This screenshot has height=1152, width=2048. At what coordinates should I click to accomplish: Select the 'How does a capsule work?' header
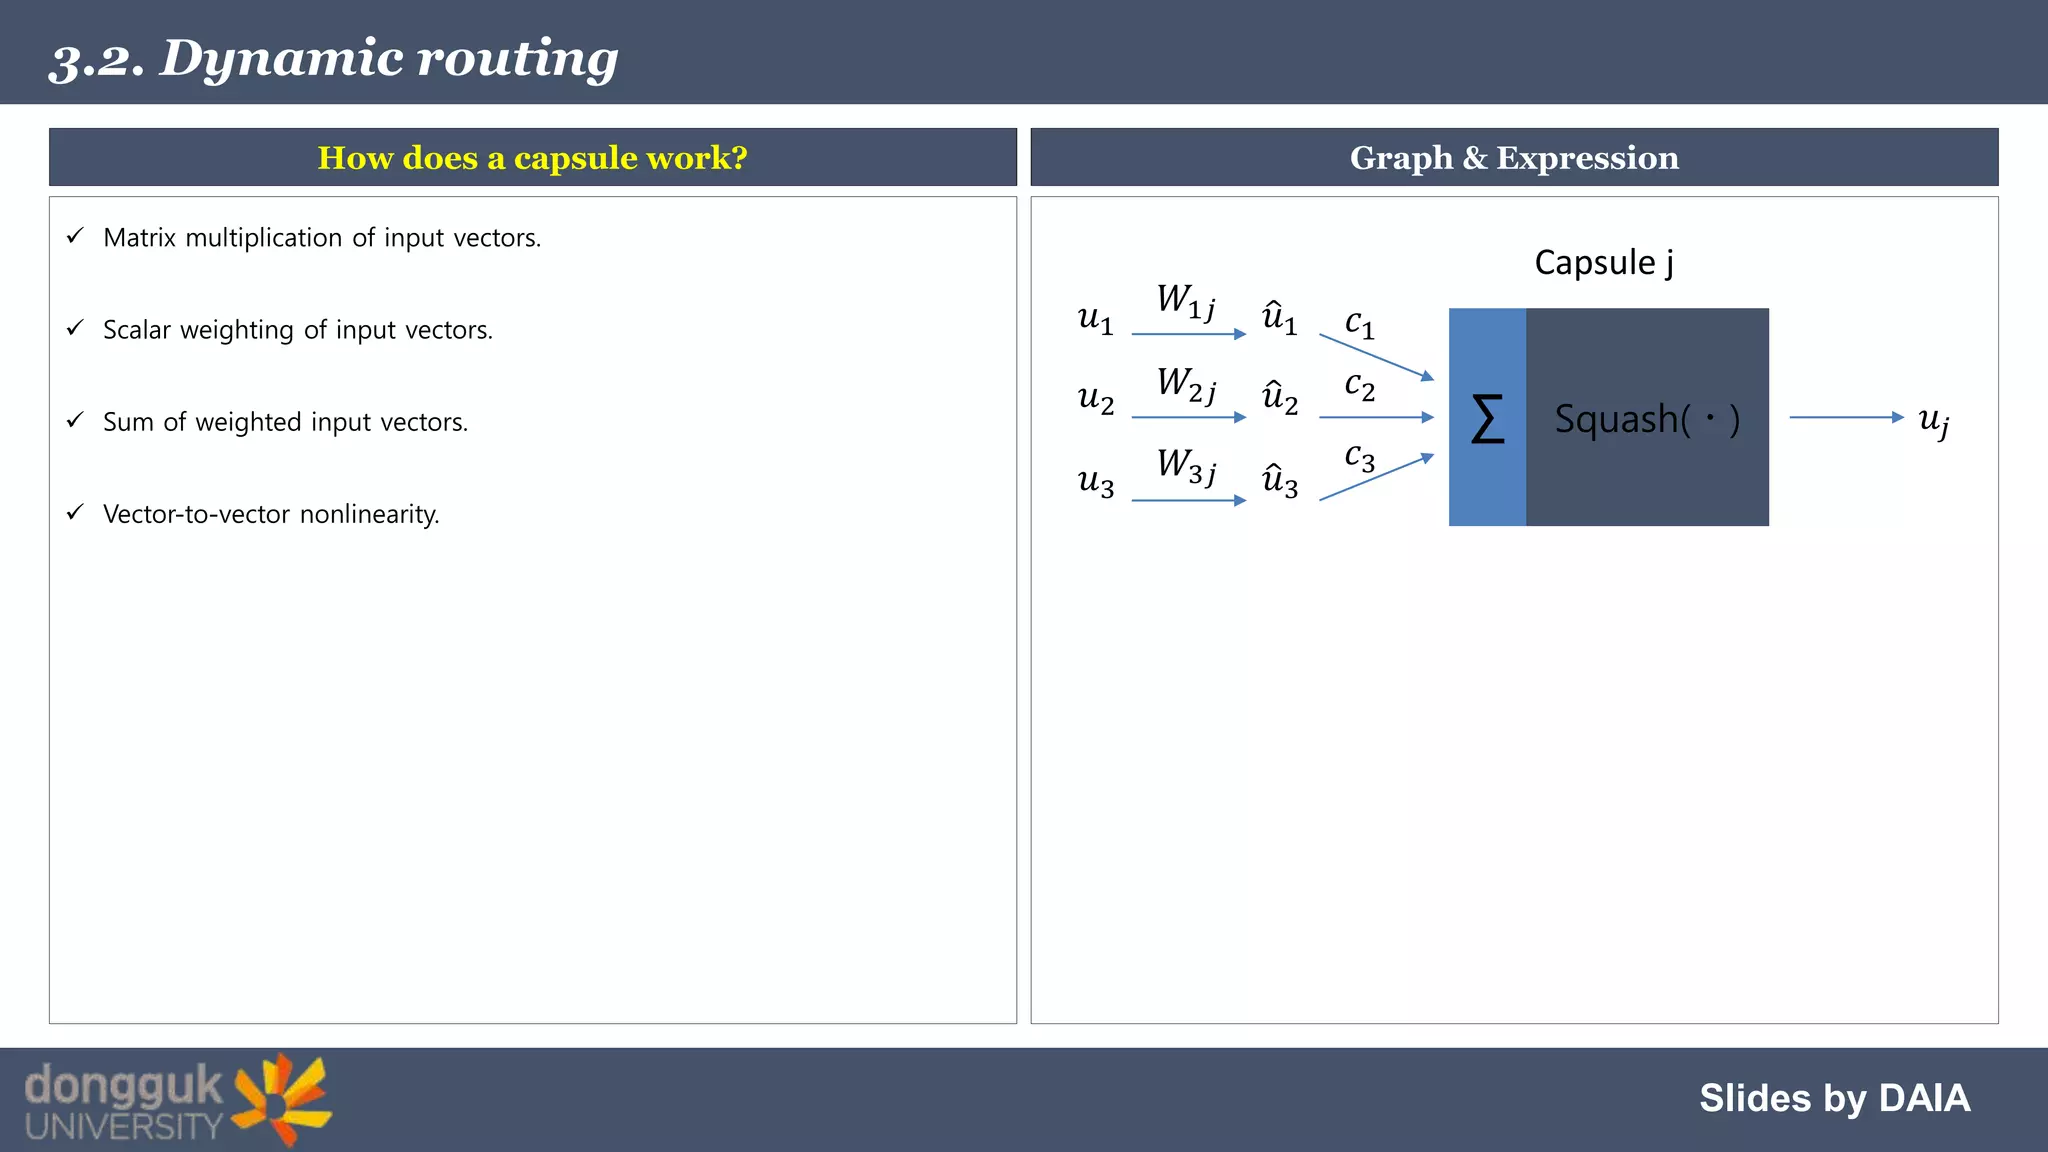(x=532, y=158)
